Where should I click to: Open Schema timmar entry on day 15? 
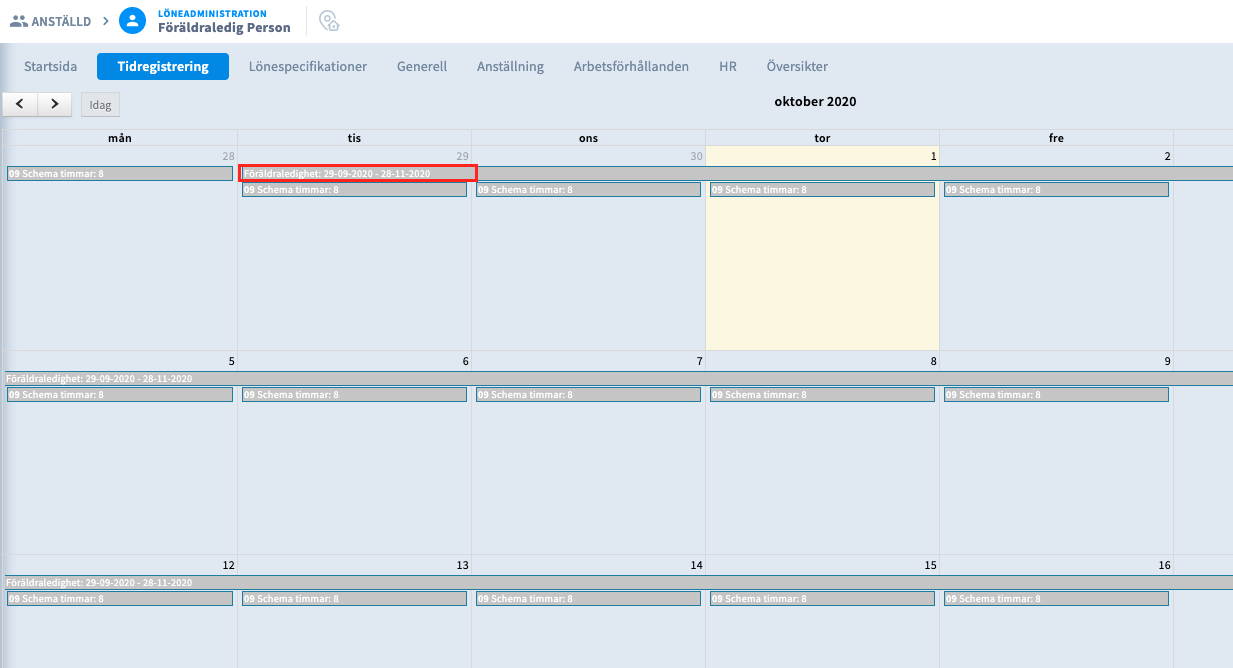coord(822,598)
